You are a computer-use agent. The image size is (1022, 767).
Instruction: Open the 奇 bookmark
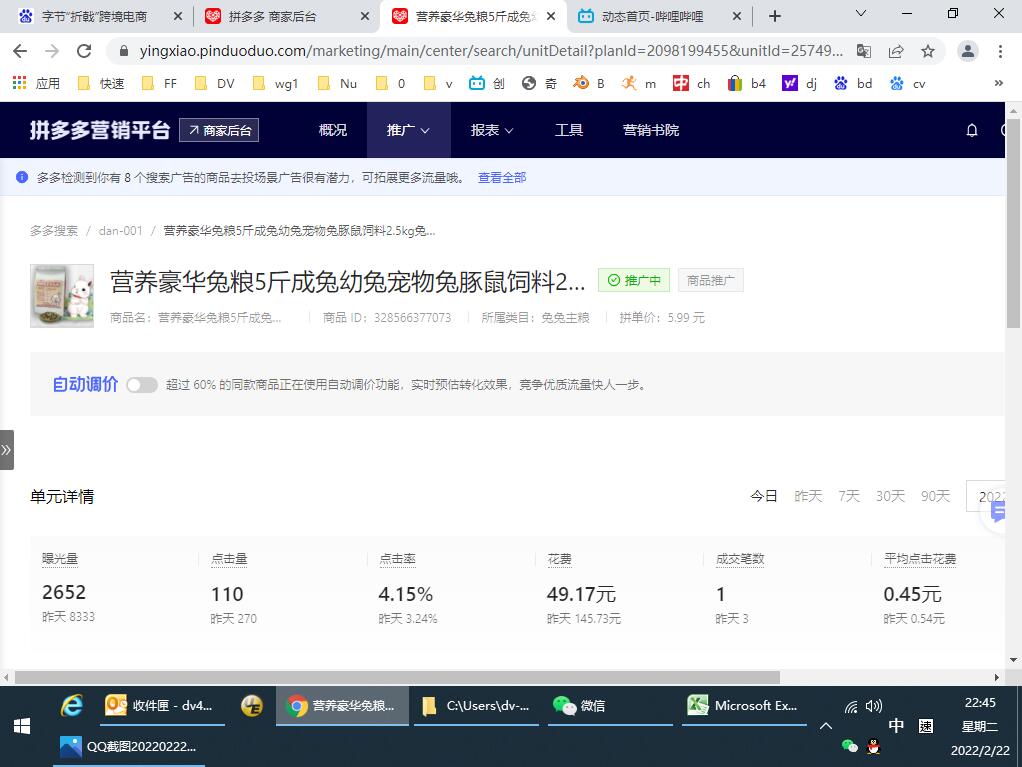(540, 83)
